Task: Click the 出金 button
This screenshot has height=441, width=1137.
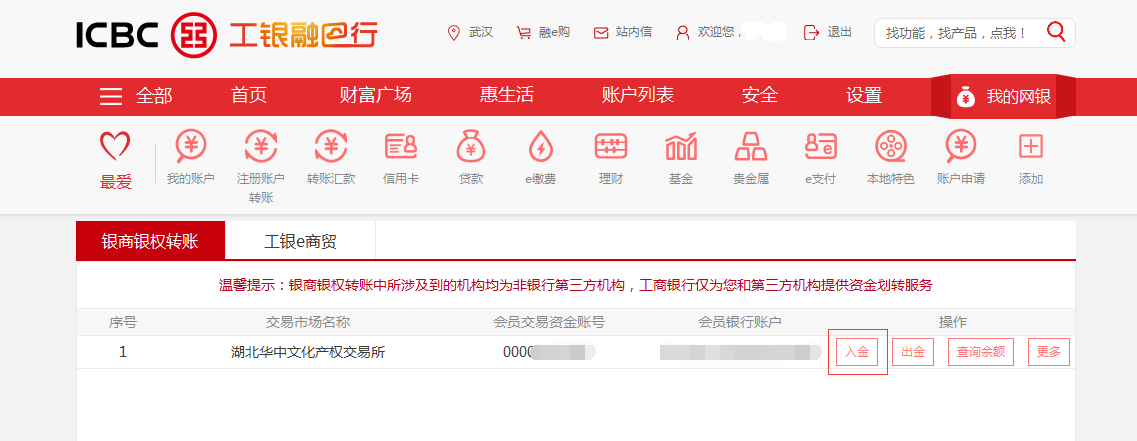Action: pos(912,353)
